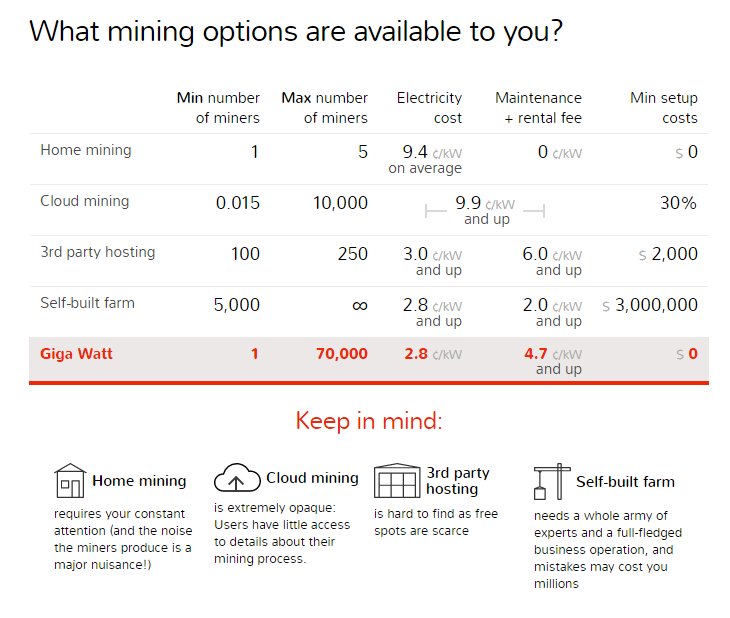This screenshot has width=730, height=618.
Task: Click the Home mining house icon
Action: pyautogui.click(x=70, y=481)
